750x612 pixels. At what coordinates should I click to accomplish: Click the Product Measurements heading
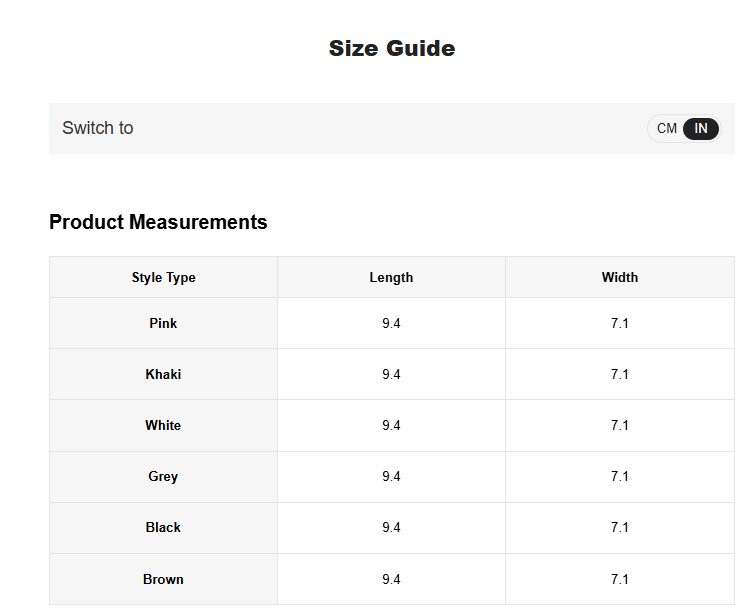(x=158, y=222)
